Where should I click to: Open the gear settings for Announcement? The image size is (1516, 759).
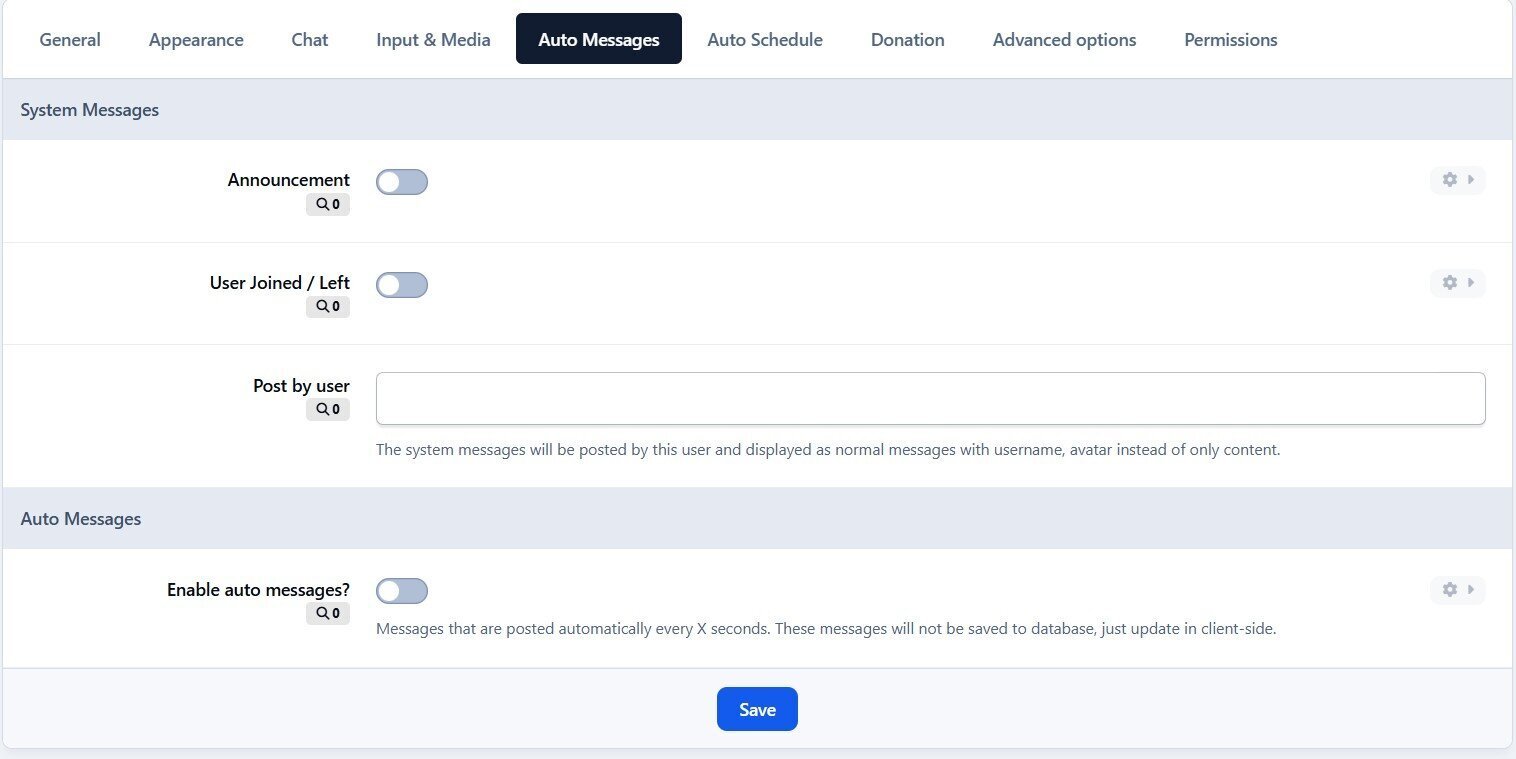1450,180
